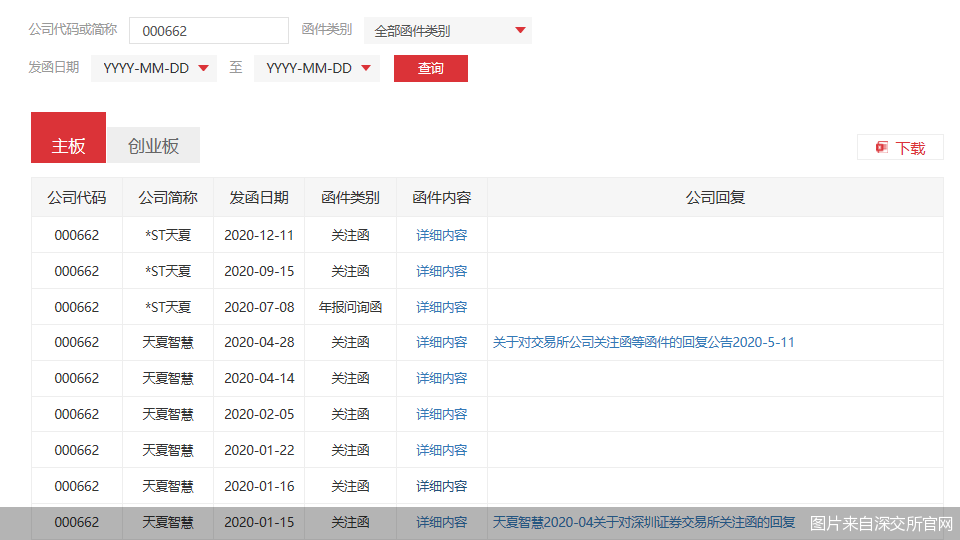The width and height of the screenshot is (960, 540).
Task: Click the 发函日期 column header
Action: (x=259, y=198)
